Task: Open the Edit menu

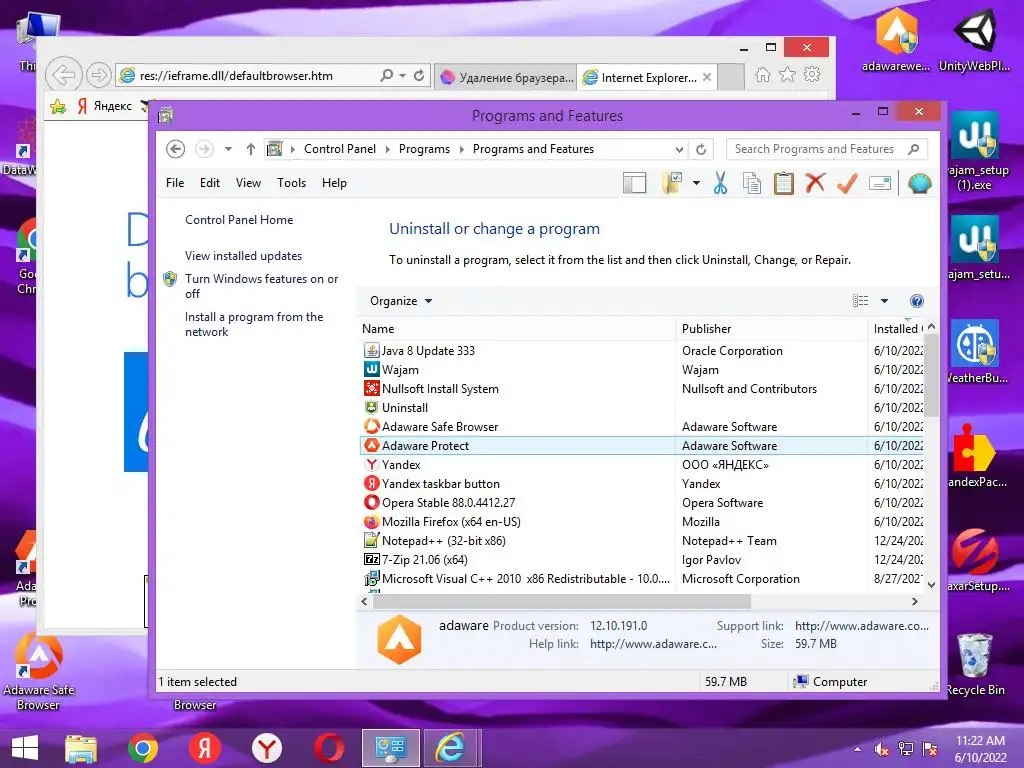Action: point(210,183)
